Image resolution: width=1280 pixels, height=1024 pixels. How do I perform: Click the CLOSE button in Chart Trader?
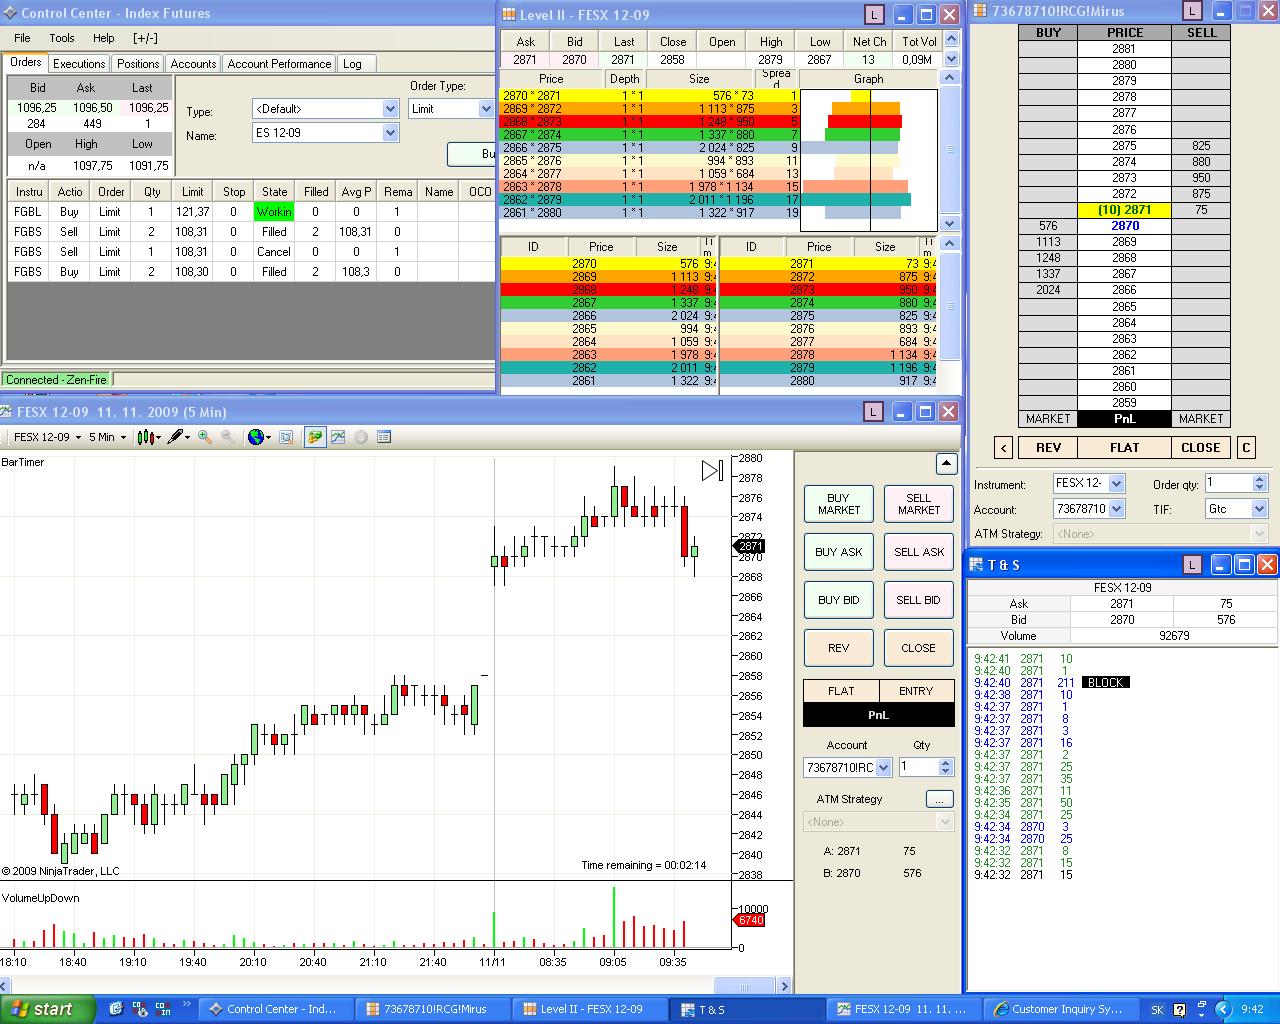coord(919,648)
